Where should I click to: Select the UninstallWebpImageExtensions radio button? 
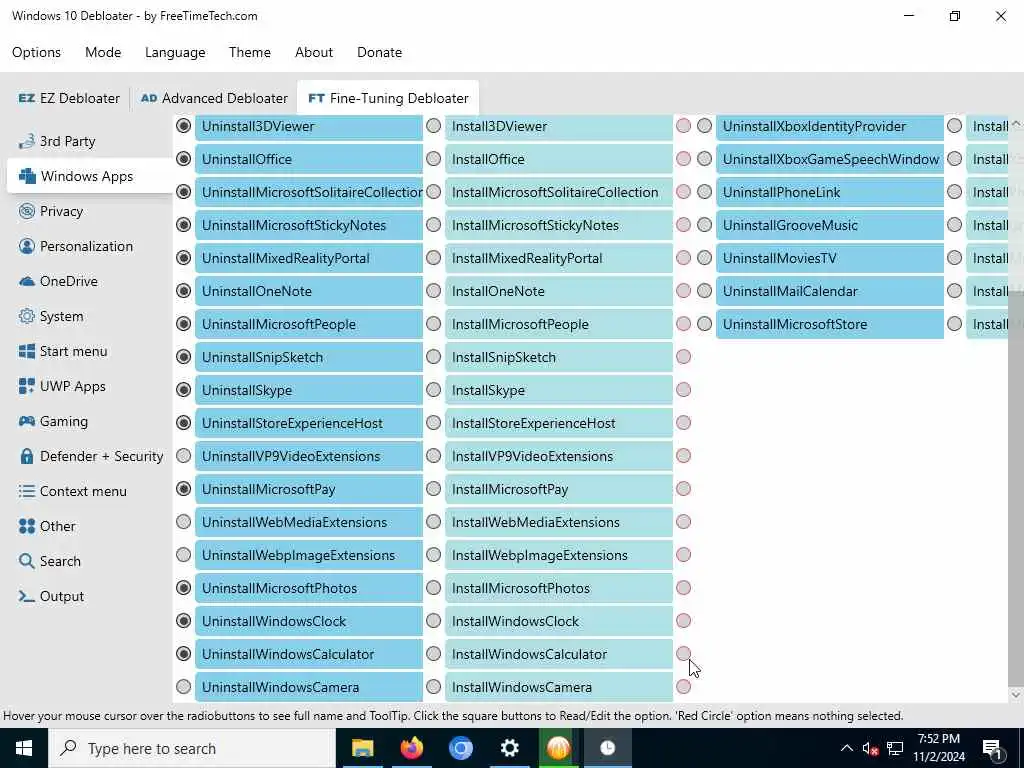point(184,555)
